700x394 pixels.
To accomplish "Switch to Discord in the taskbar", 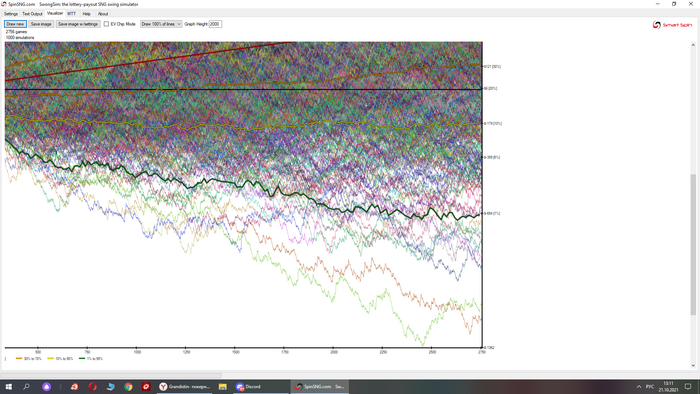I will [x=261, y=386].
